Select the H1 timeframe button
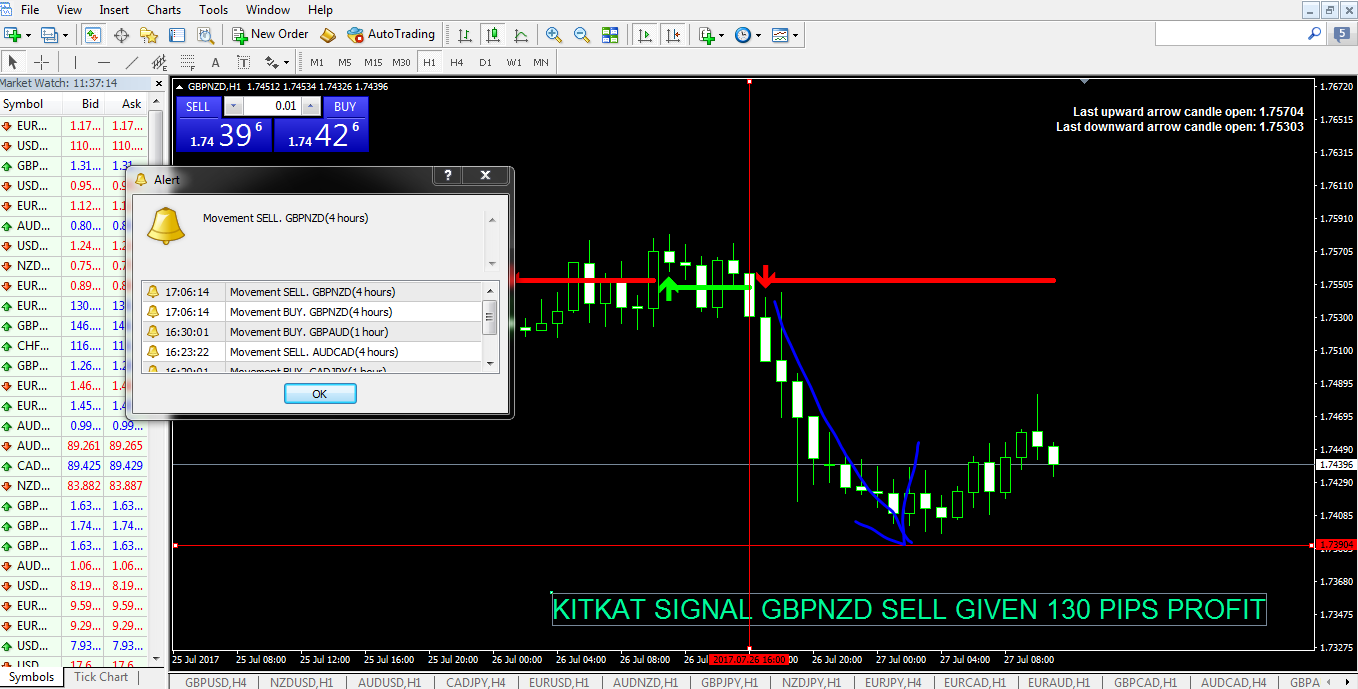The image size is (1358, 689). 429,62
